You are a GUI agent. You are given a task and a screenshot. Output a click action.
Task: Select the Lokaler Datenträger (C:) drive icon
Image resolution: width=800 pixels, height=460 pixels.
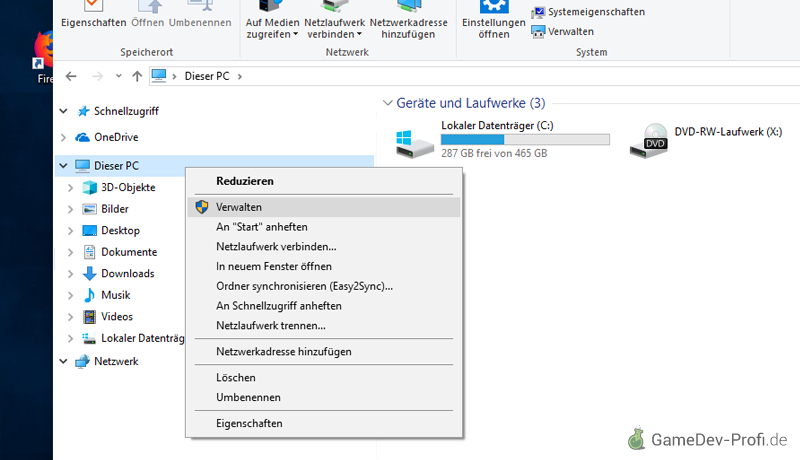click(414, 144)
